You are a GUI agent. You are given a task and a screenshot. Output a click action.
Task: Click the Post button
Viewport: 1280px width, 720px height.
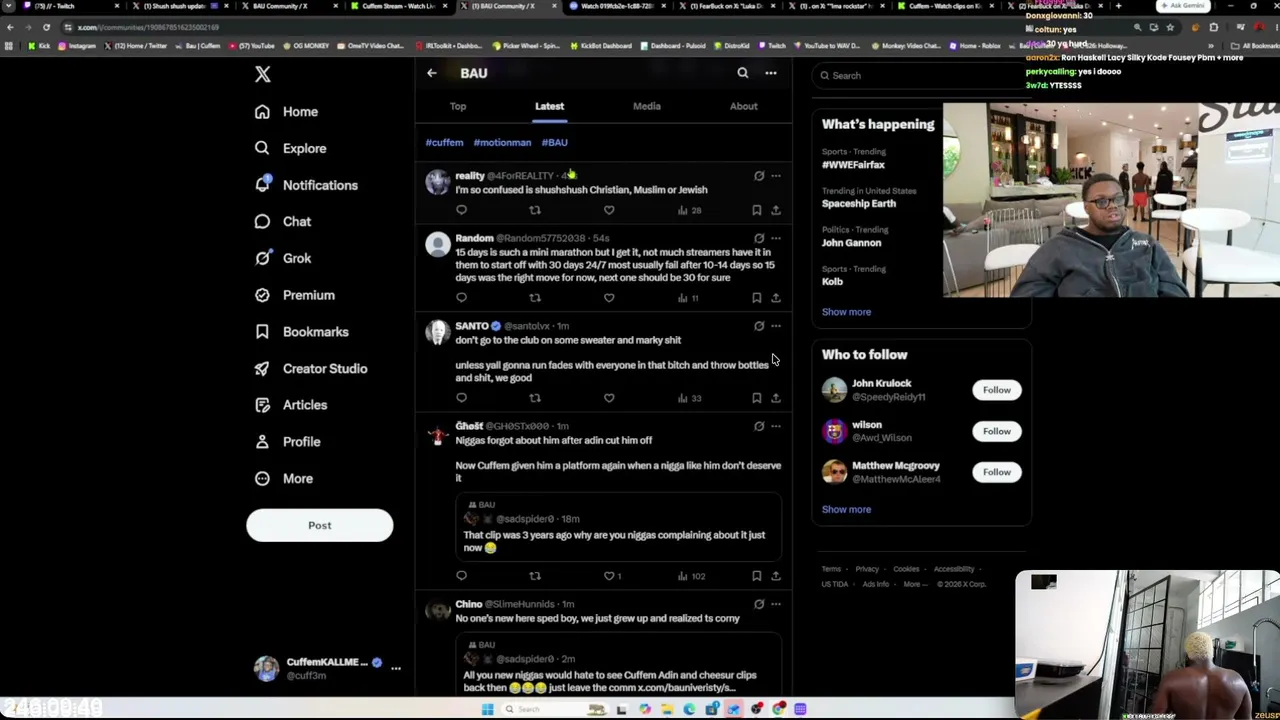(320, 525)
